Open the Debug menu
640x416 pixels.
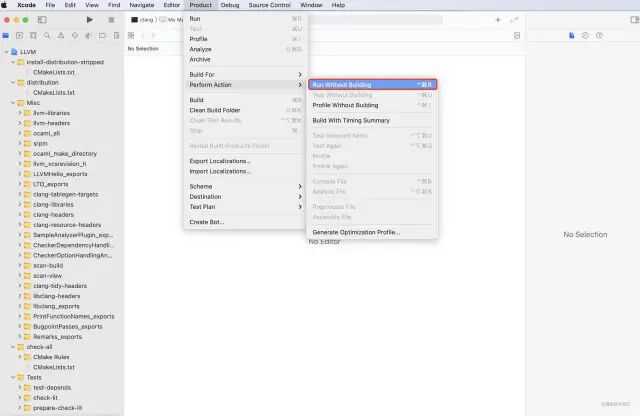[230, 5]
